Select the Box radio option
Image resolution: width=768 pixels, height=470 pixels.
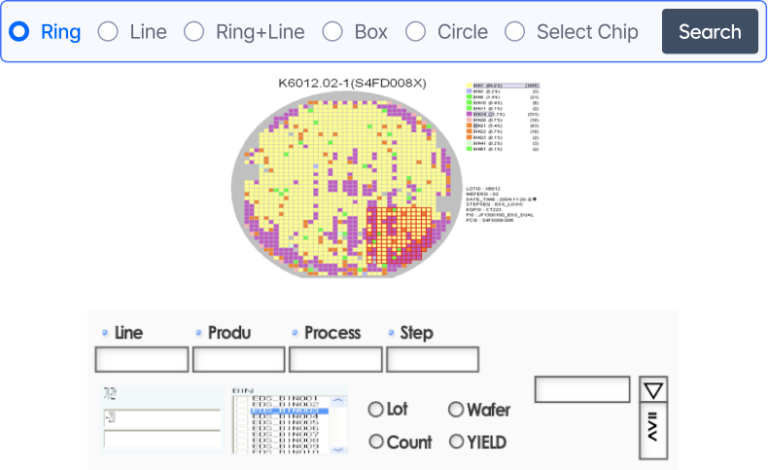pos(332,32)
